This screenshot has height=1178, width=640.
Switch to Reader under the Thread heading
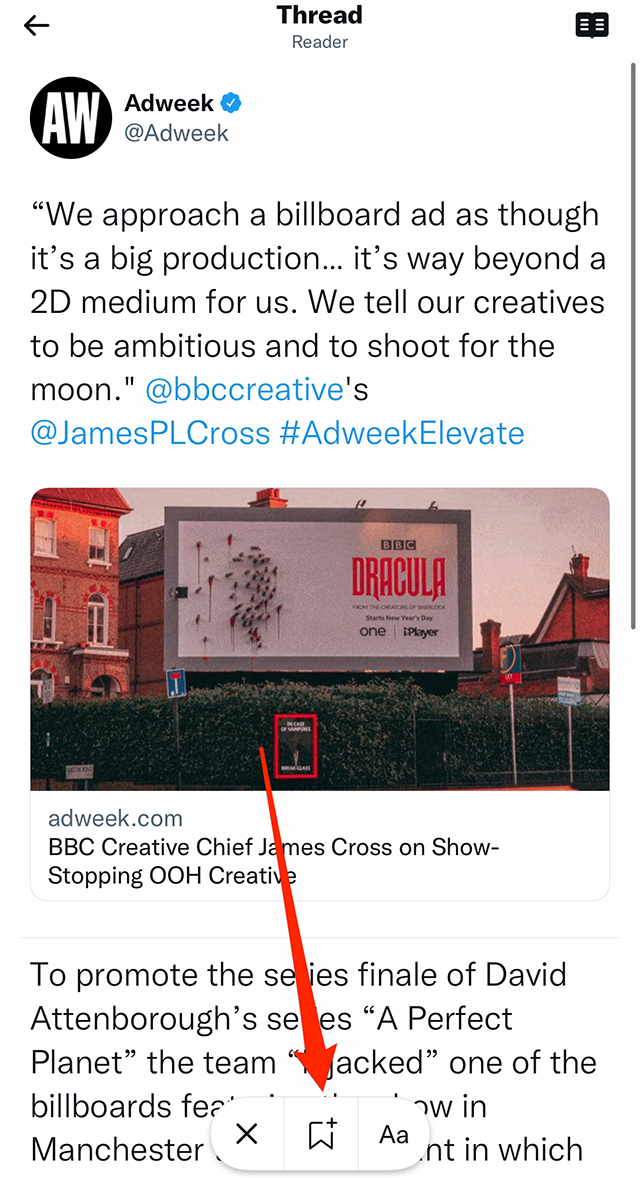point(319,42)
